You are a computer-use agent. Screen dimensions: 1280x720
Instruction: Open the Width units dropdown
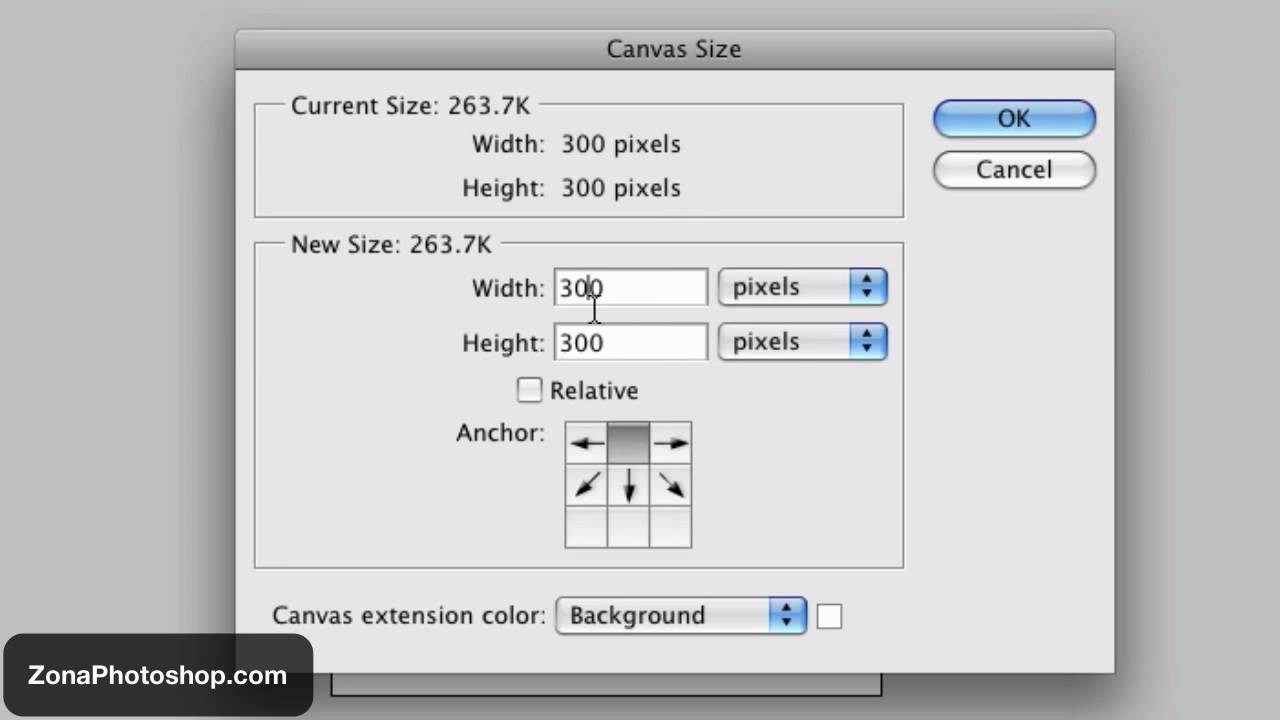(x=802, y=288)
